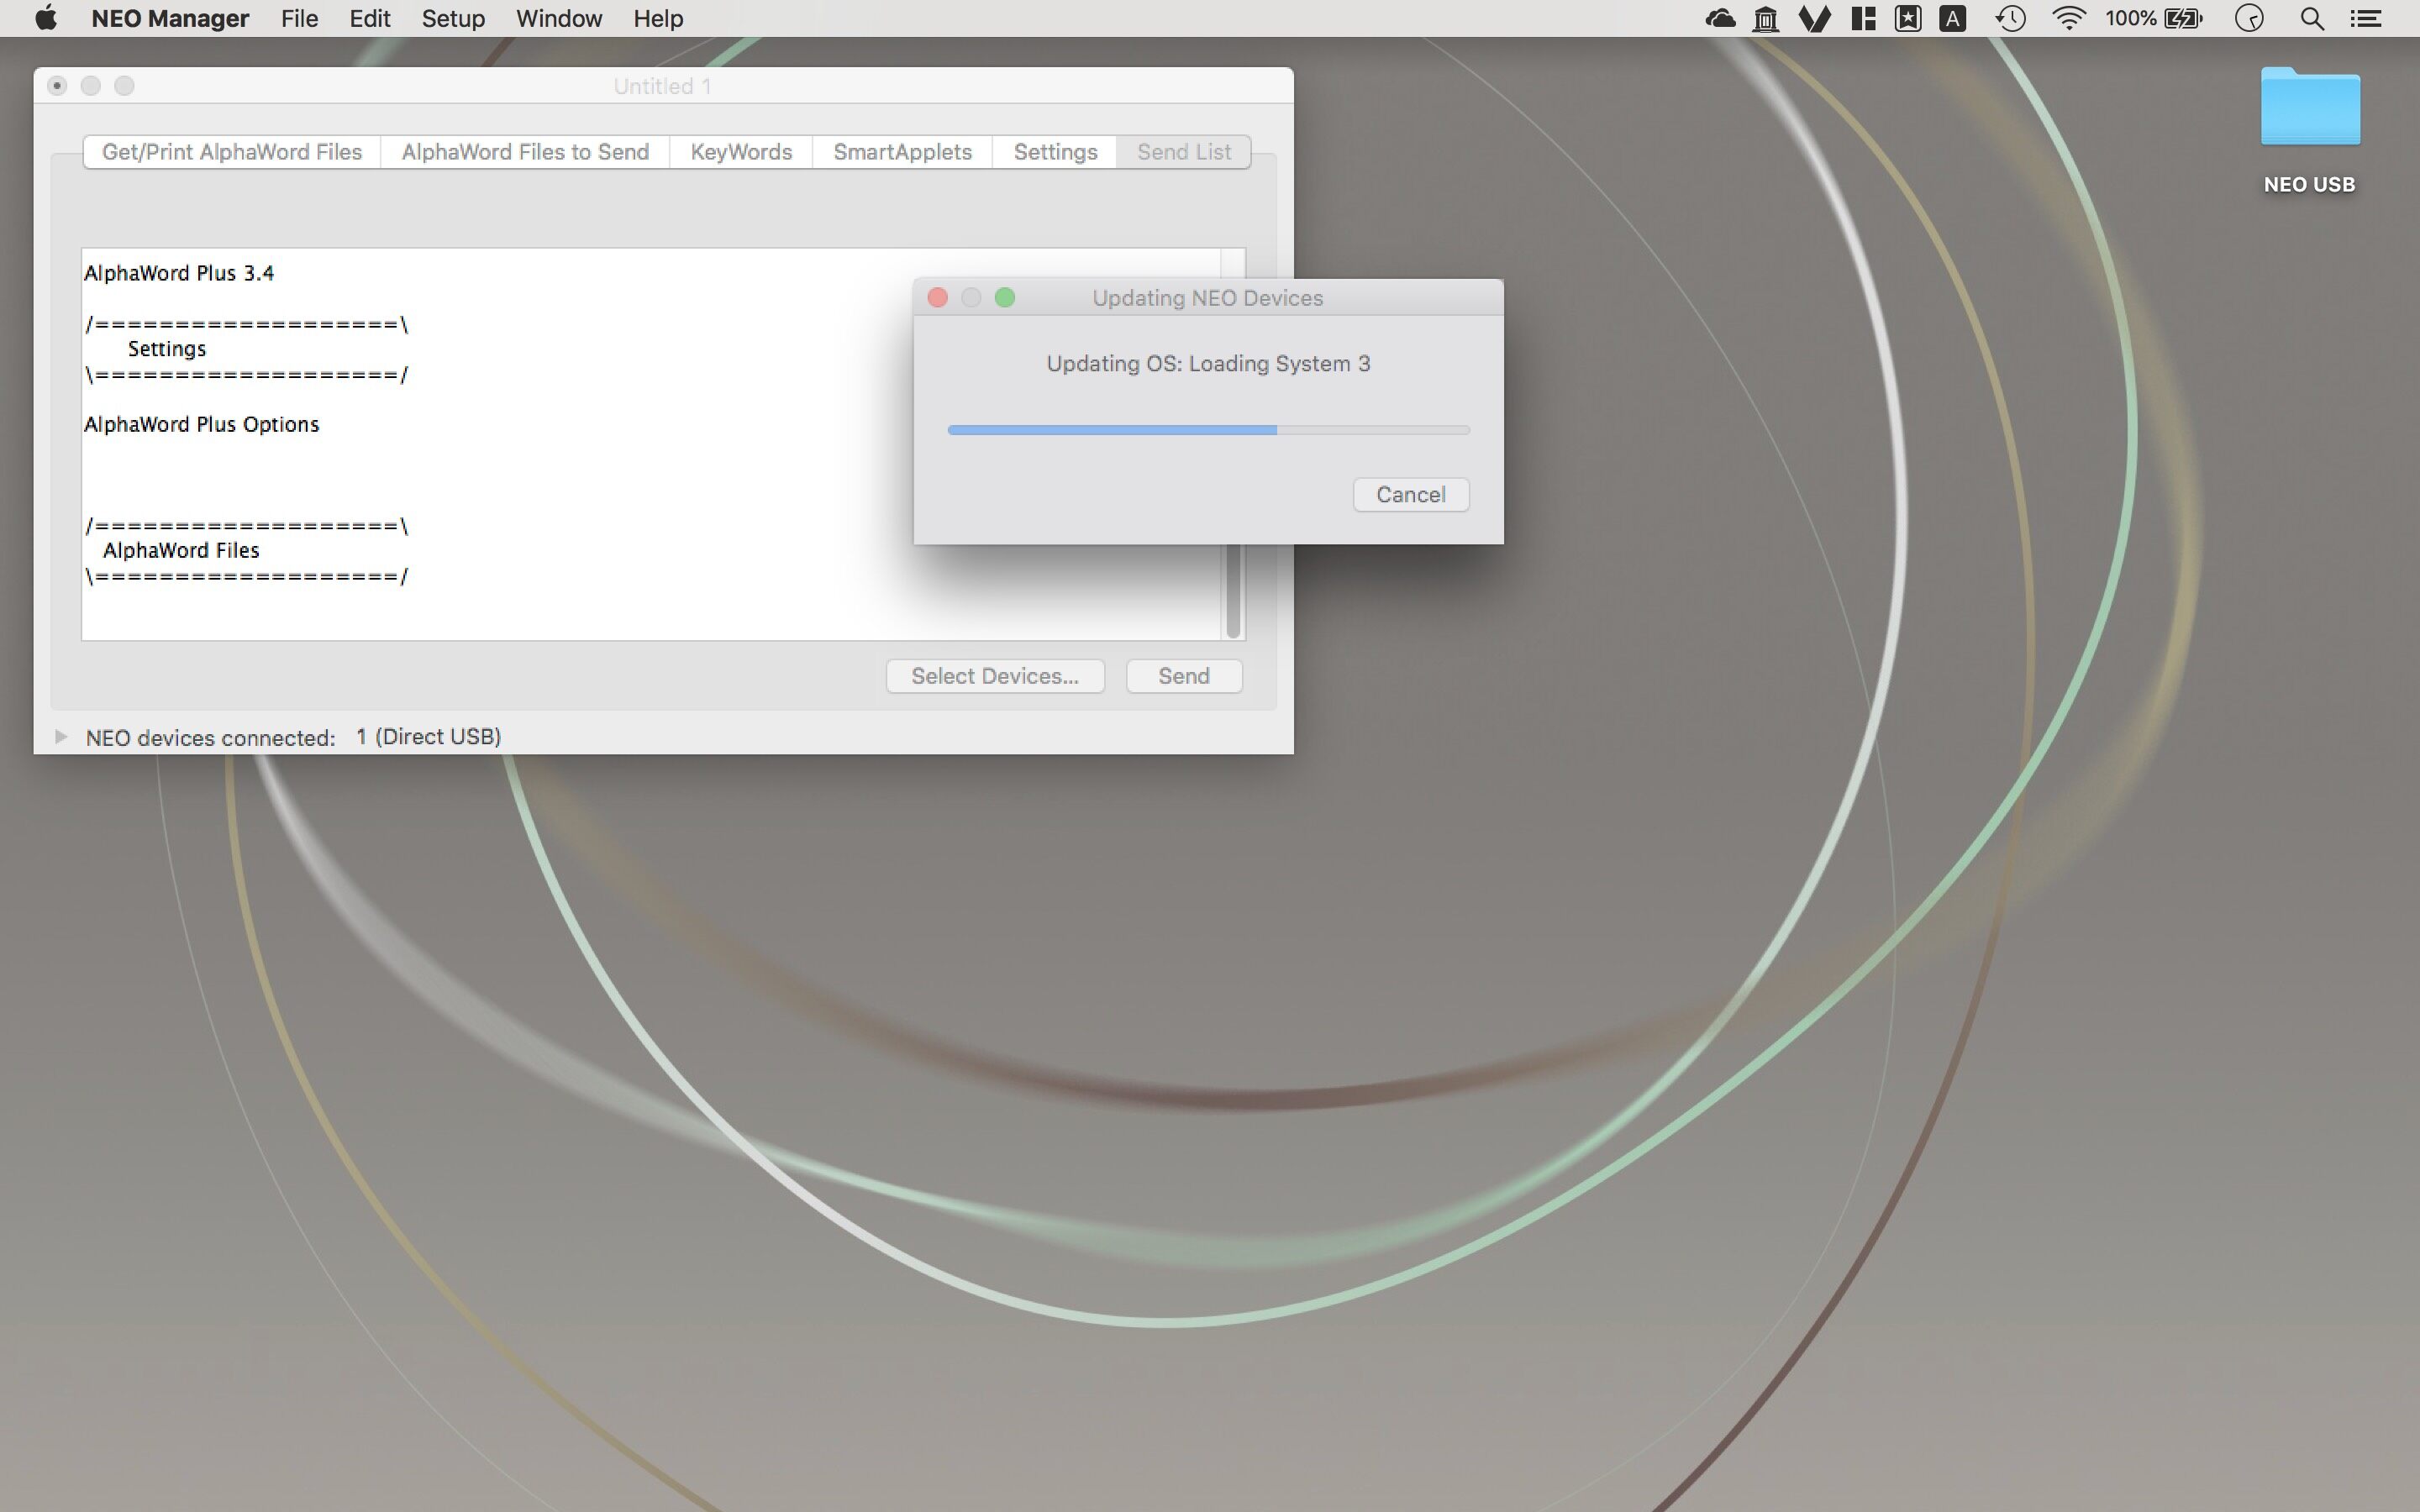Click 'AlphaWord Plus 3.4' text line
Viewport: 2420px width, 1512px height.
tap(179, 273)
